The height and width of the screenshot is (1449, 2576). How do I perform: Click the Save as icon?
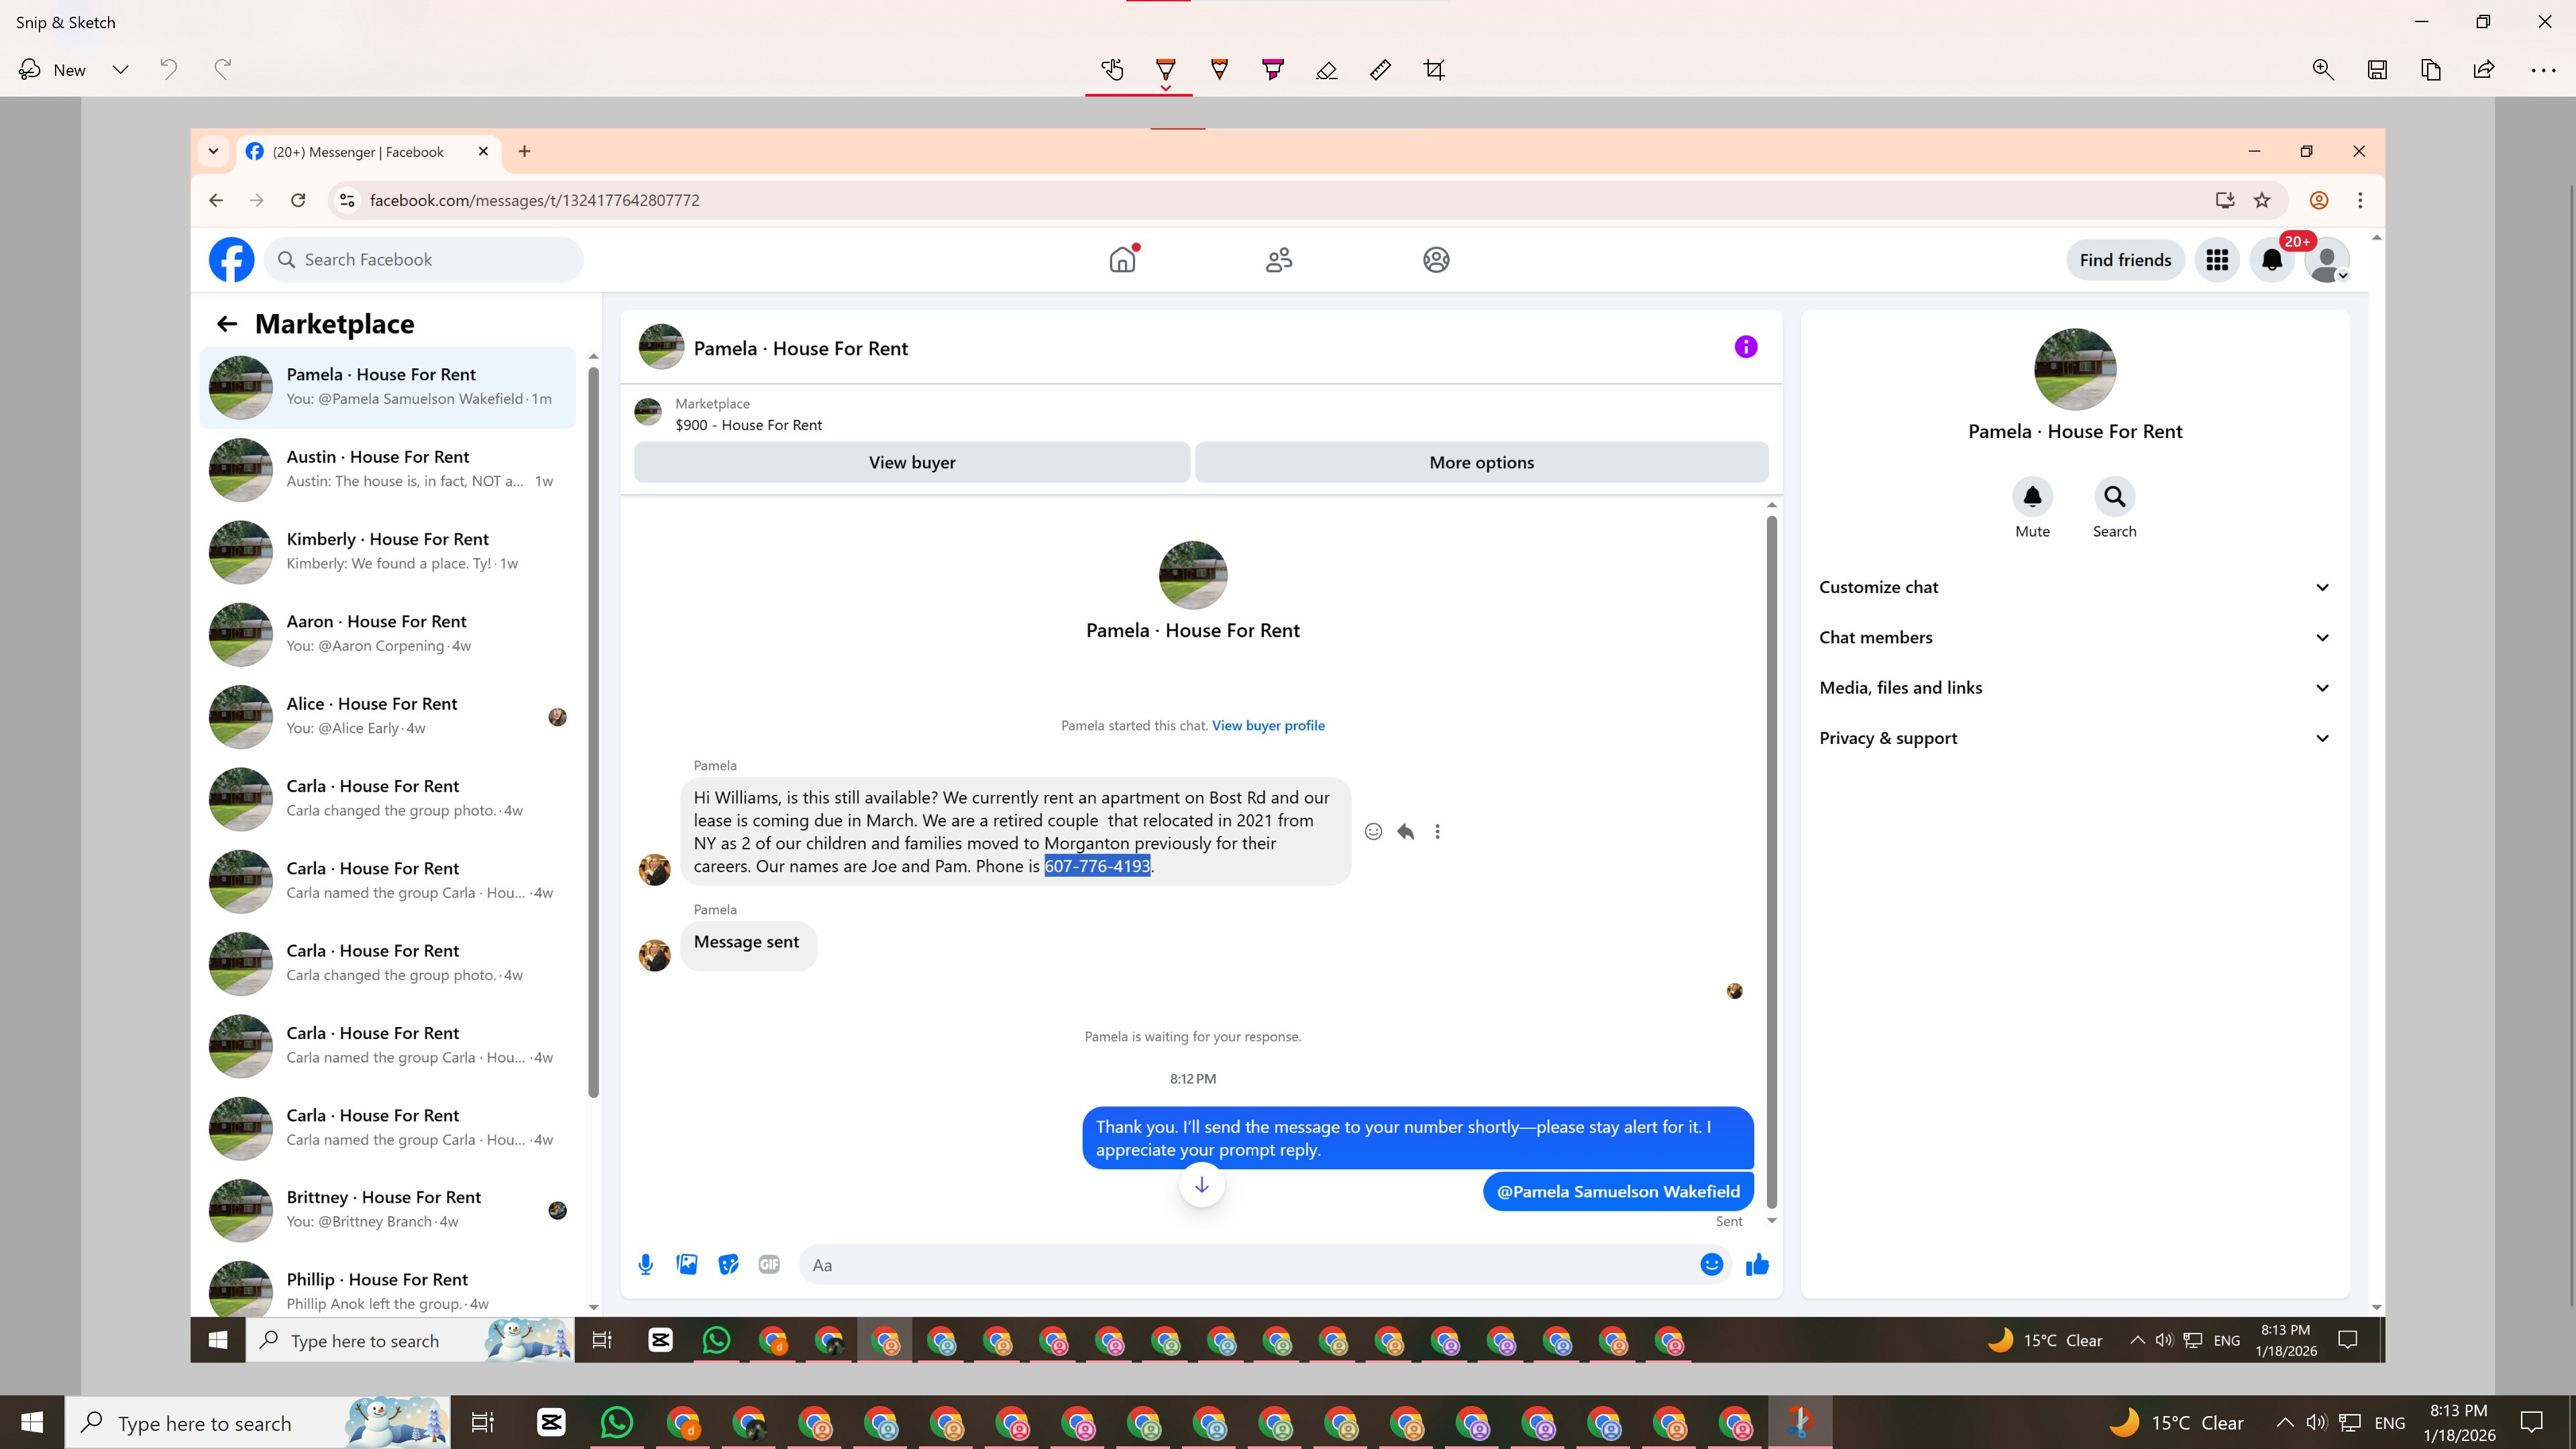pos(2377,69)
